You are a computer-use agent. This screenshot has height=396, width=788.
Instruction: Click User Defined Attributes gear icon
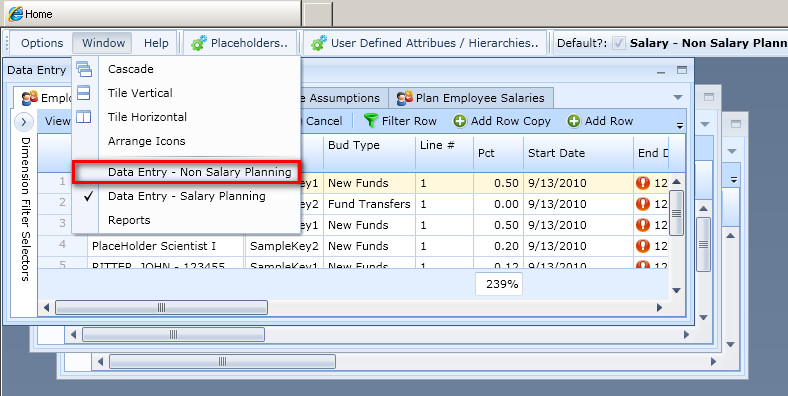coord(319,43)
